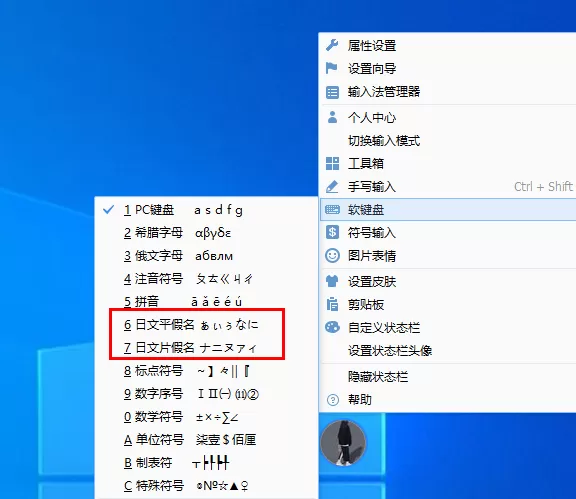Click the grid icon beside 工具箱

click(332, 164)
